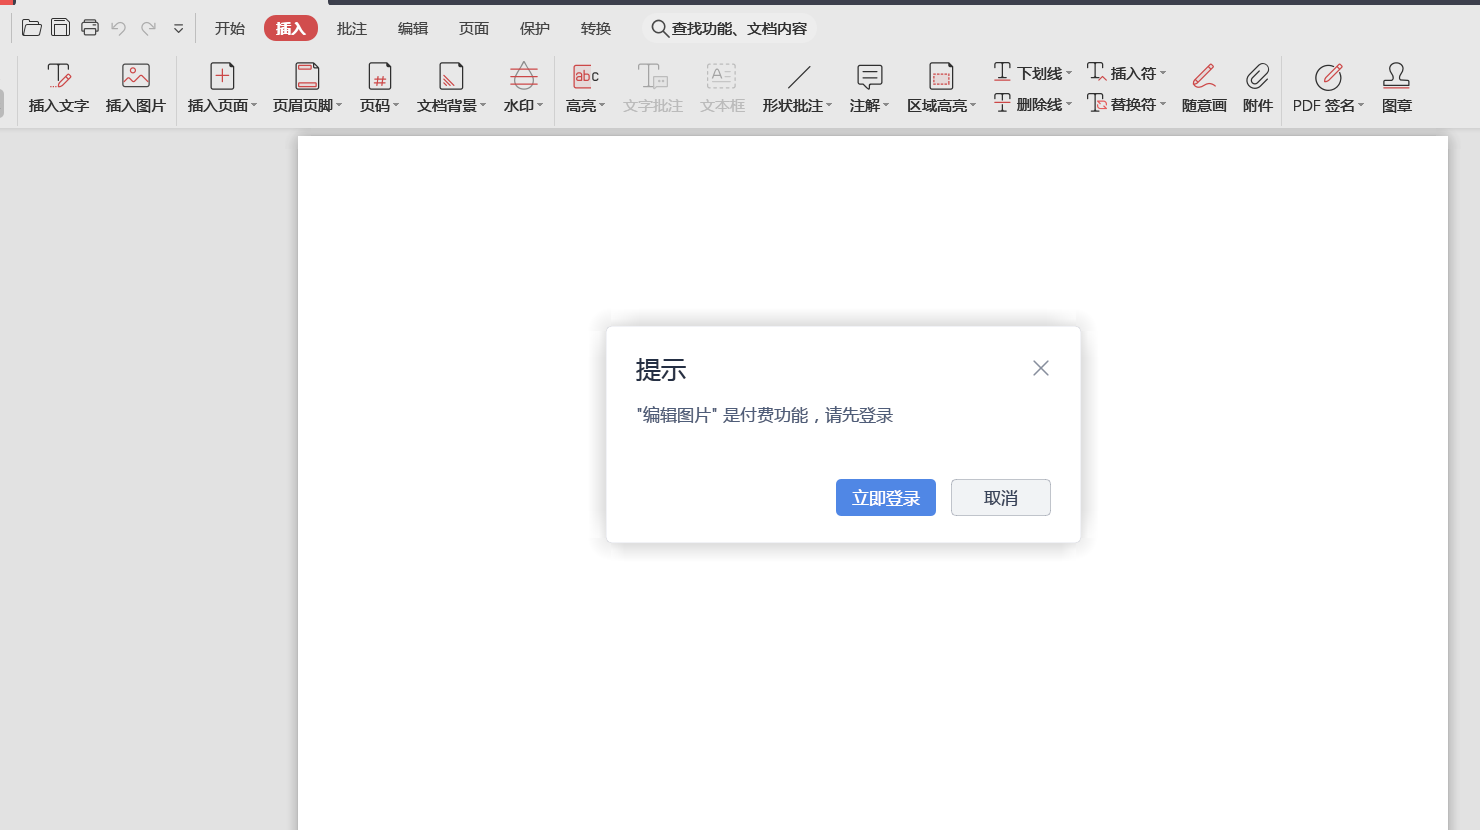Click the 文本框 tool
Image resolution: width=1480 pixels, height=830 pixels.
[722, 88]
